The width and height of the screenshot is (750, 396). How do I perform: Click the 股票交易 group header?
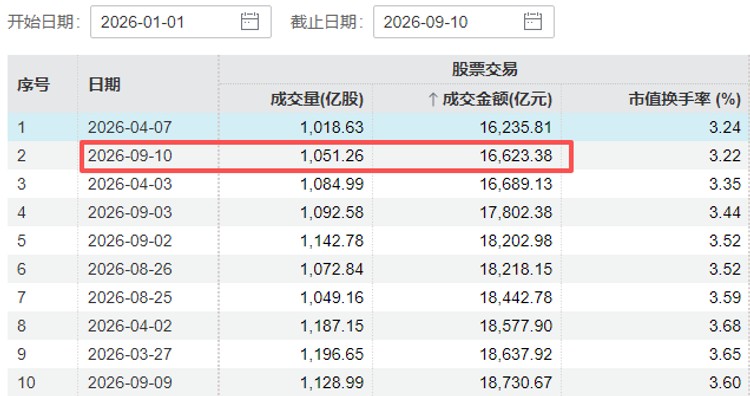[485, 69]
